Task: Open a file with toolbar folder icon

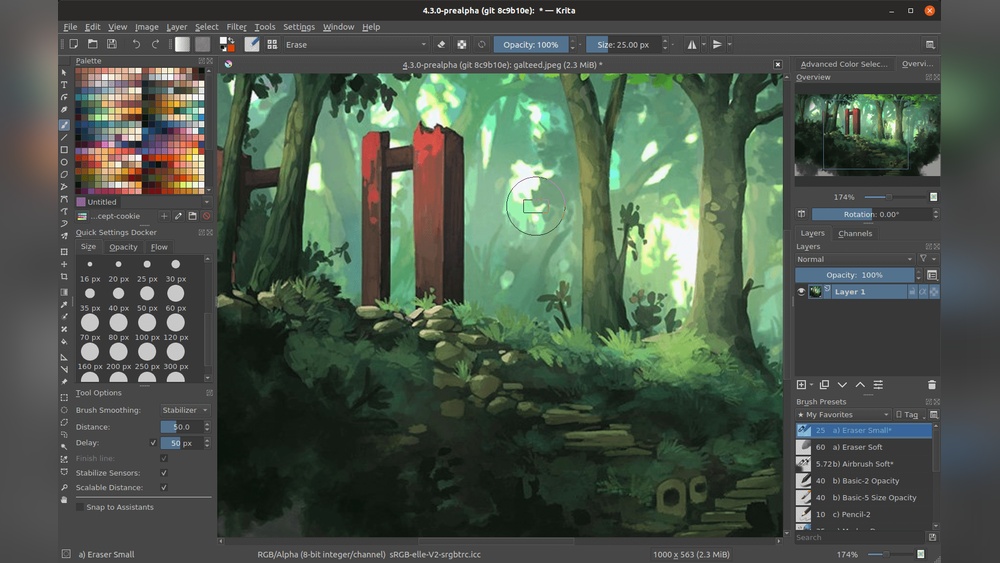Action: (92, 44)
